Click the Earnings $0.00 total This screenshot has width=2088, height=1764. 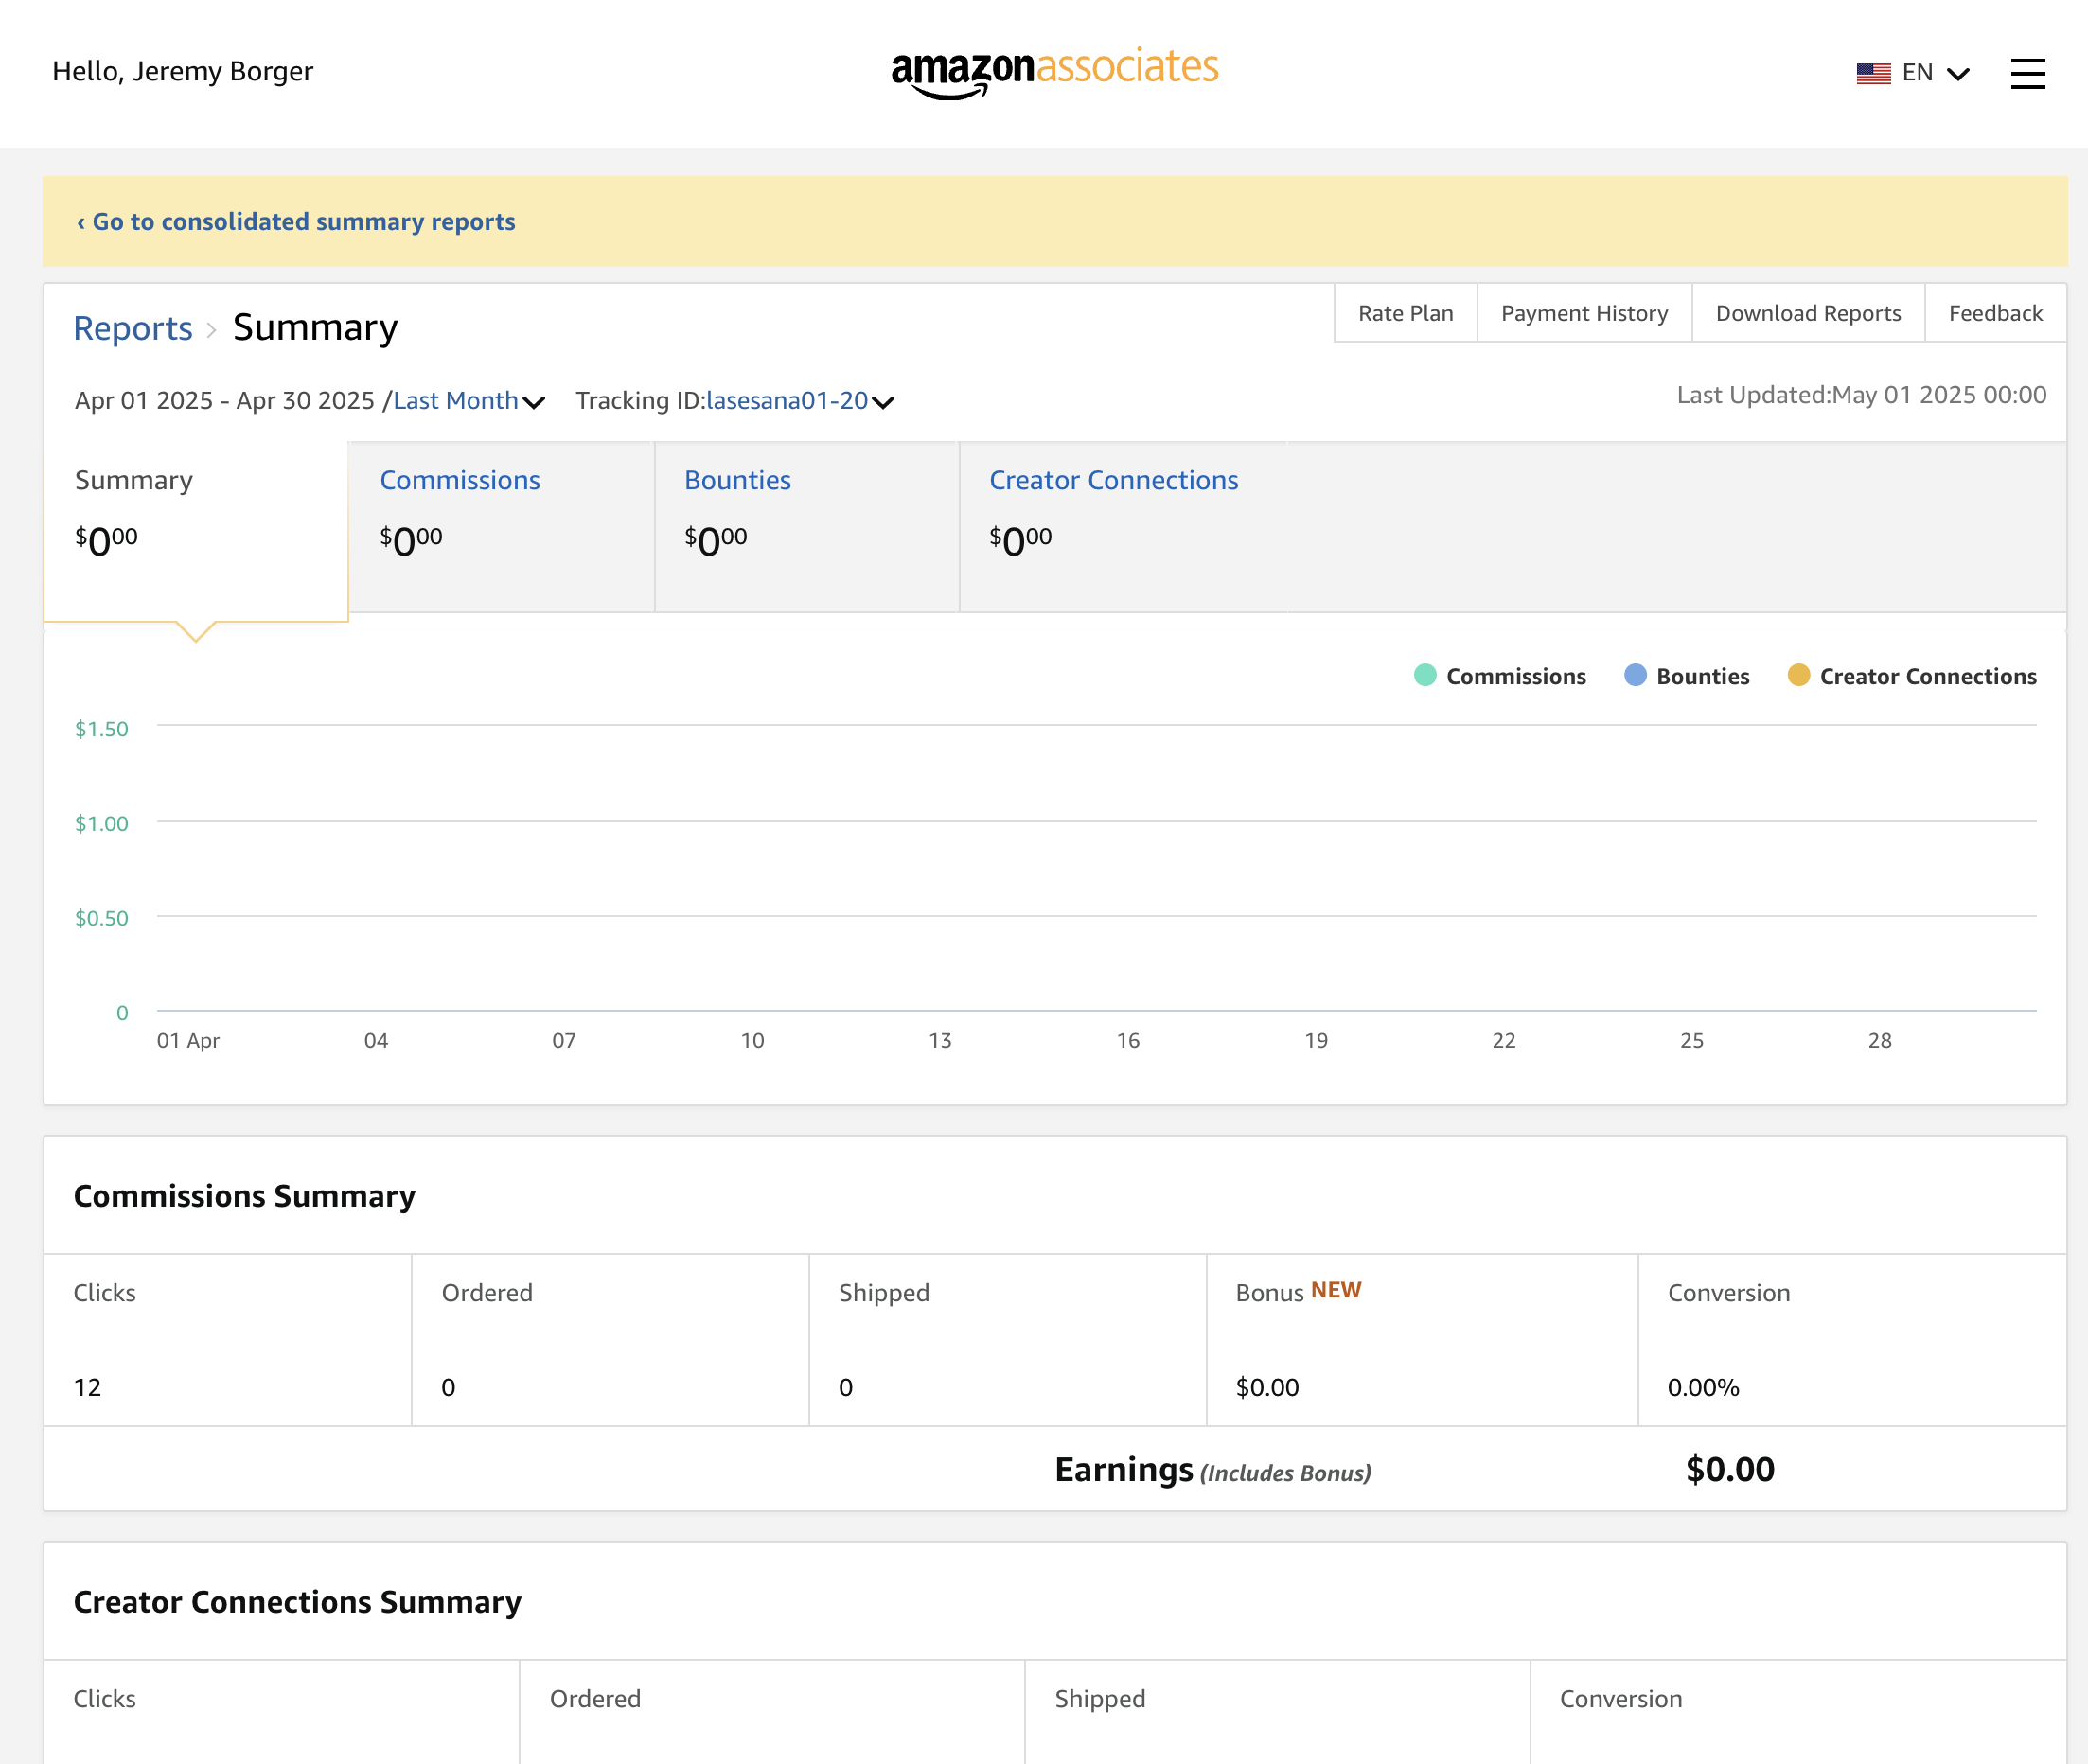tap(1730, 1469)
